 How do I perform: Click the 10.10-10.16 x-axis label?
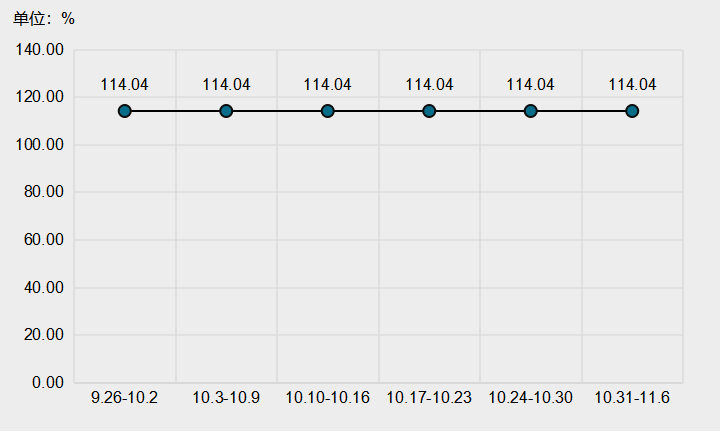(x=328, y=398)
